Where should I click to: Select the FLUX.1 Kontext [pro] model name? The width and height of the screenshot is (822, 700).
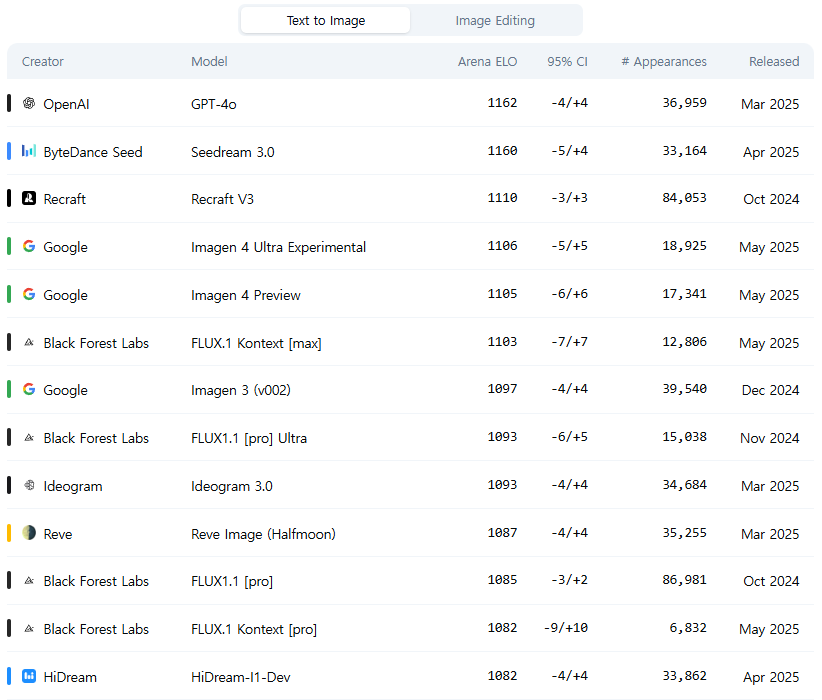(x=254, y=629)
